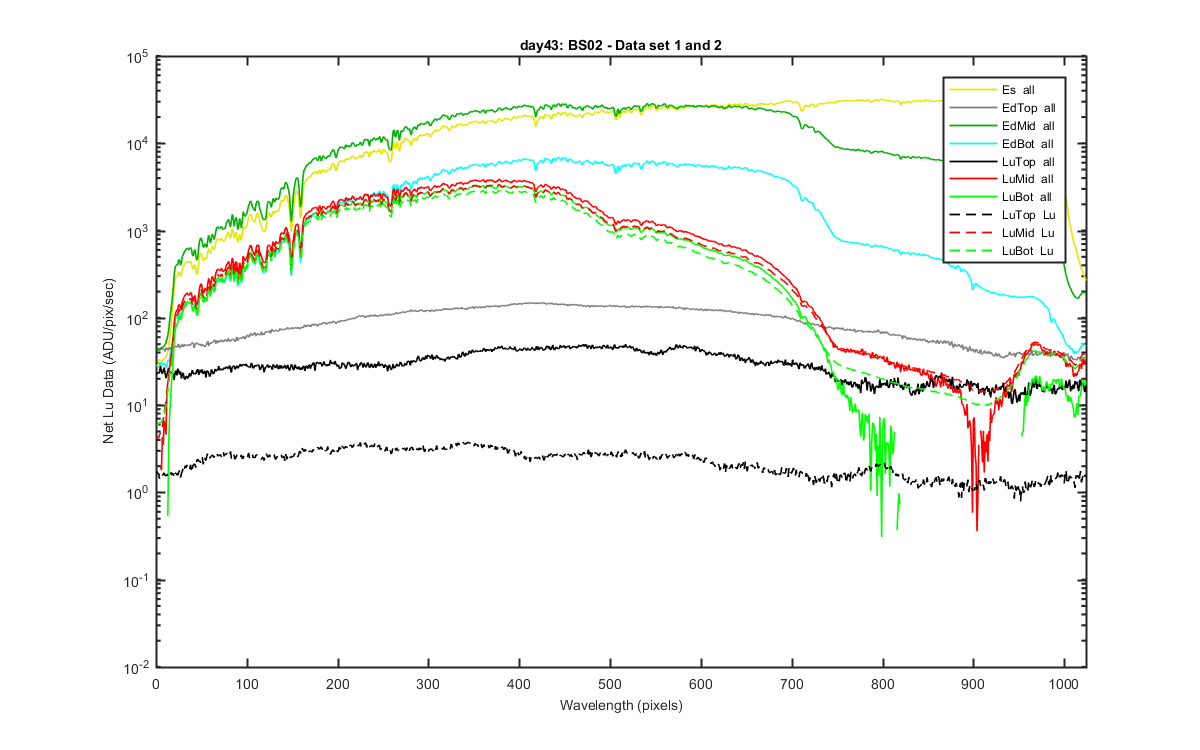The image size is (1200, 750).
Task: Click the 'Es all' legend entry
Action: pos(1004,90)
